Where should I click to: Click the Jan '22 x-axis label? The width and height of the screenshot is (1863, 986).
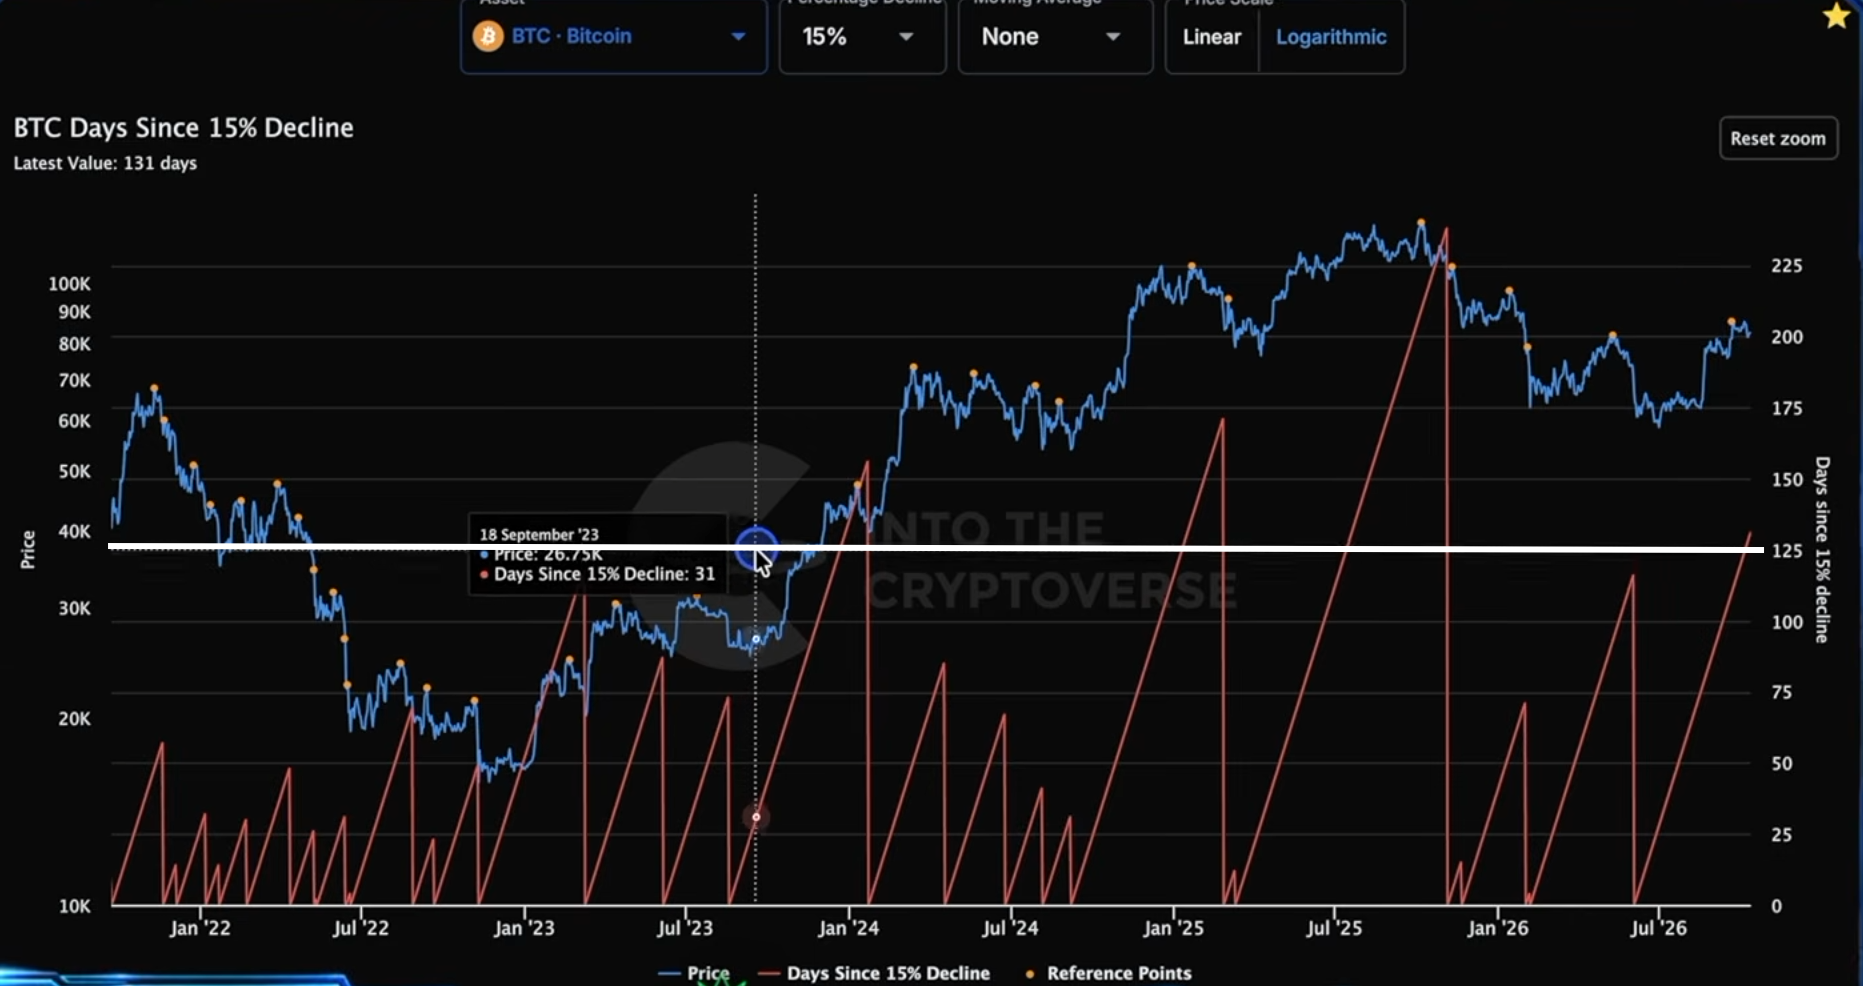pyautogui.click(x=200, y=928)
